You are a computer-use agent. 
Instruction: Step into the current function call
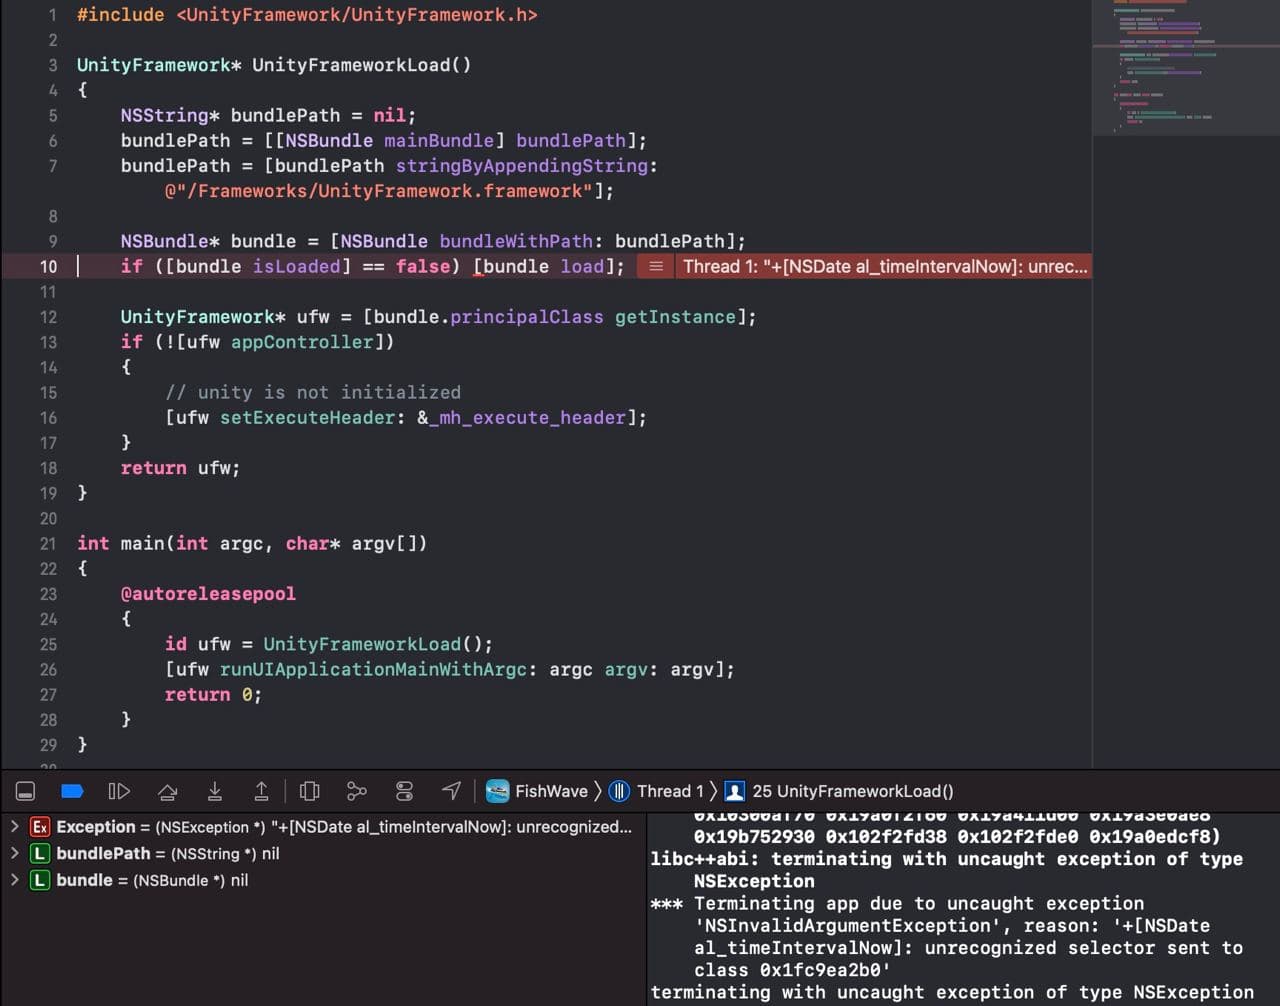tap(214, 790)
